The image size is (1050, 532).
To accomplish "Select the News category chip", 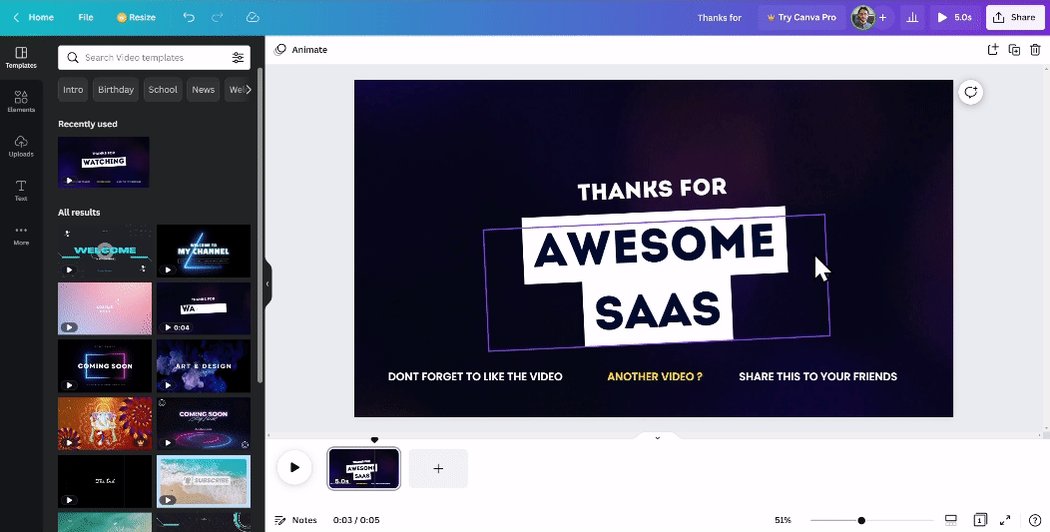I will coord(203,90).
